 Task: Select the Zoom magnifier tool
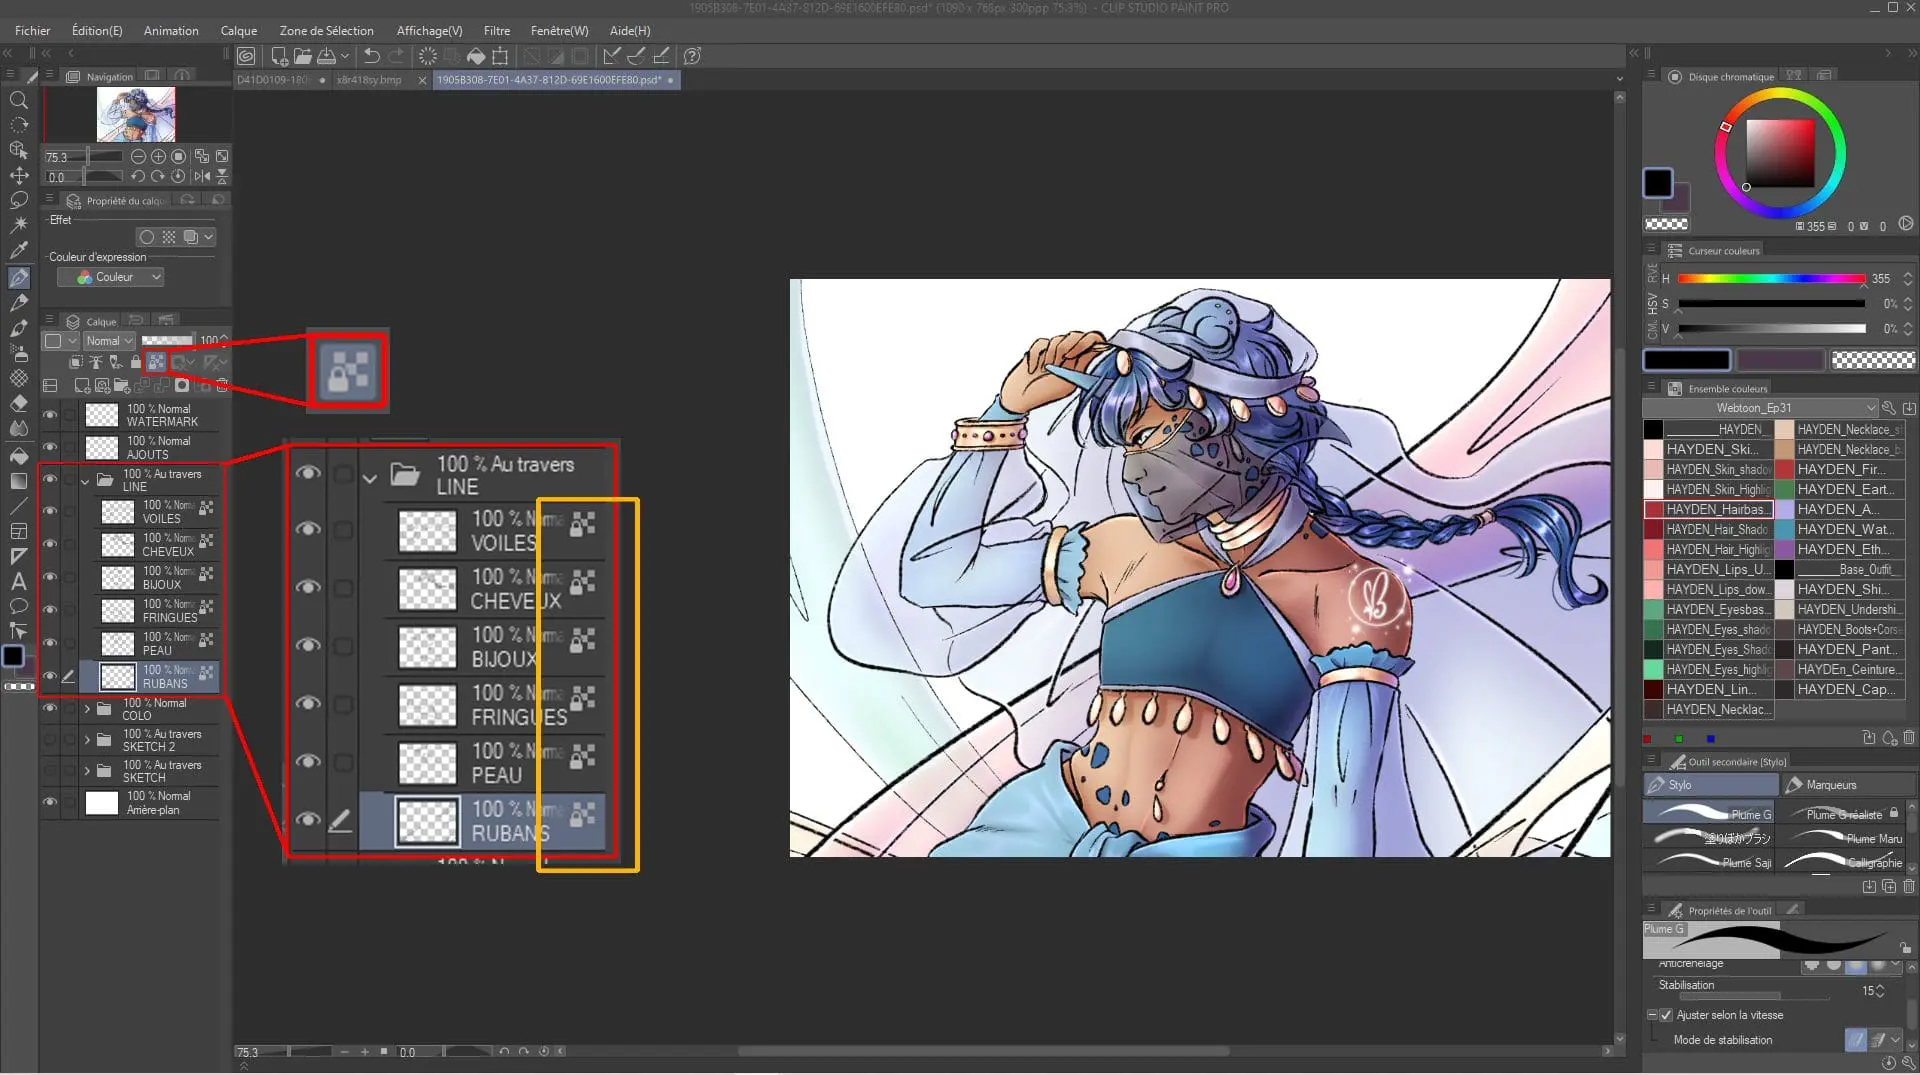(x=18, y=100)
